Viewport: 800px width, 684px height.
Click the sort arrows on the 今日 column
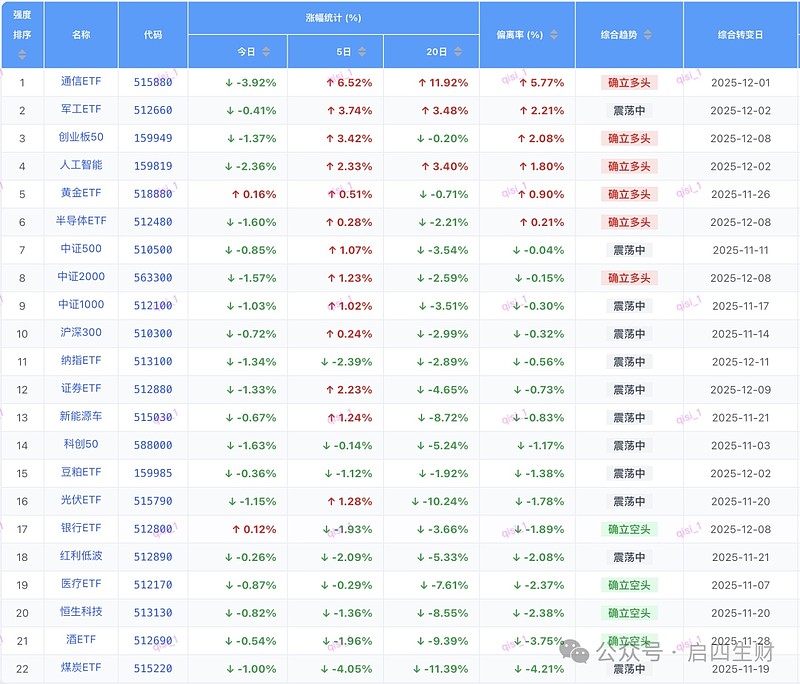(267, 50)
